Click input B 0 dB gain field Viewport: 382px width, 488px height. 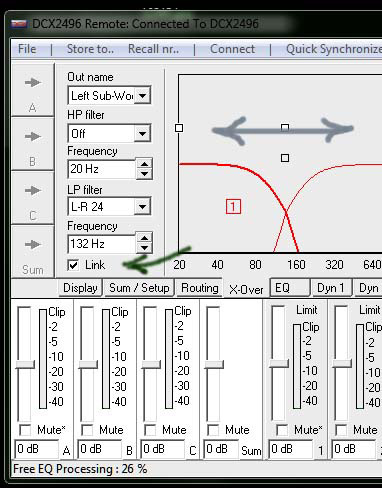pos(100,449)
